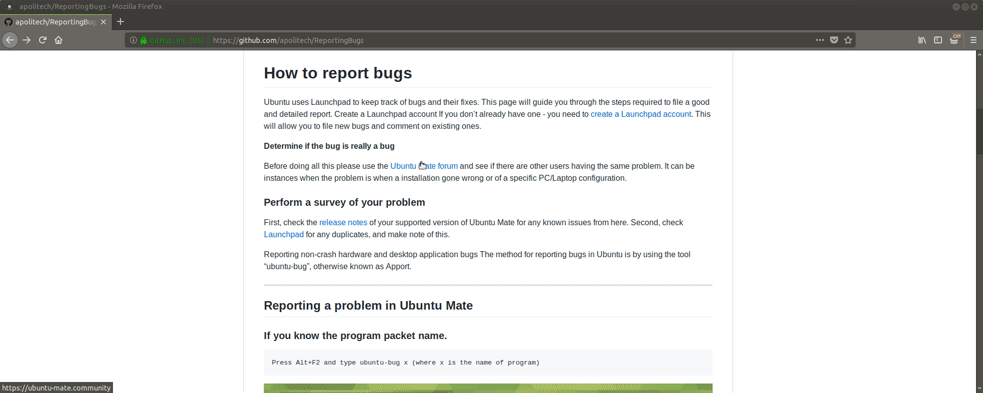Screen dimensions: 983x393
Task: Open the Home page icon
Action: point(58,40)
